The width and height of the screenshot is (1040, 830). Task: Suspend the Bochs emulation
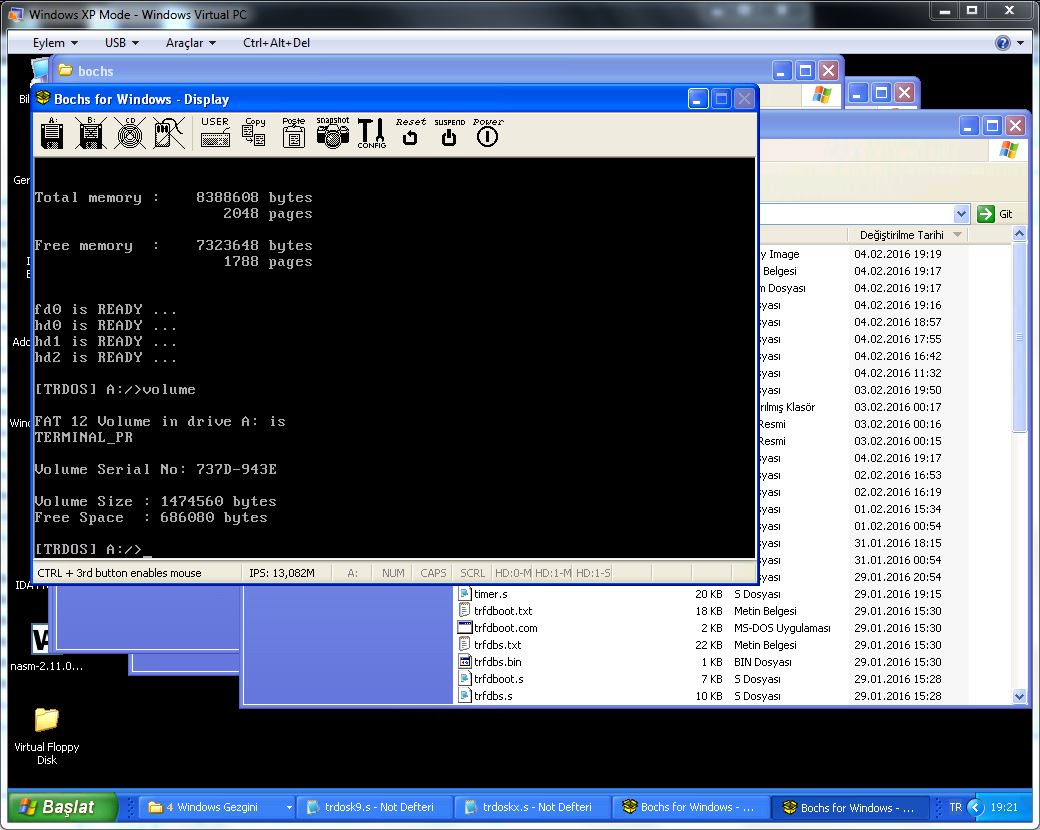click(x=449, y=131)
